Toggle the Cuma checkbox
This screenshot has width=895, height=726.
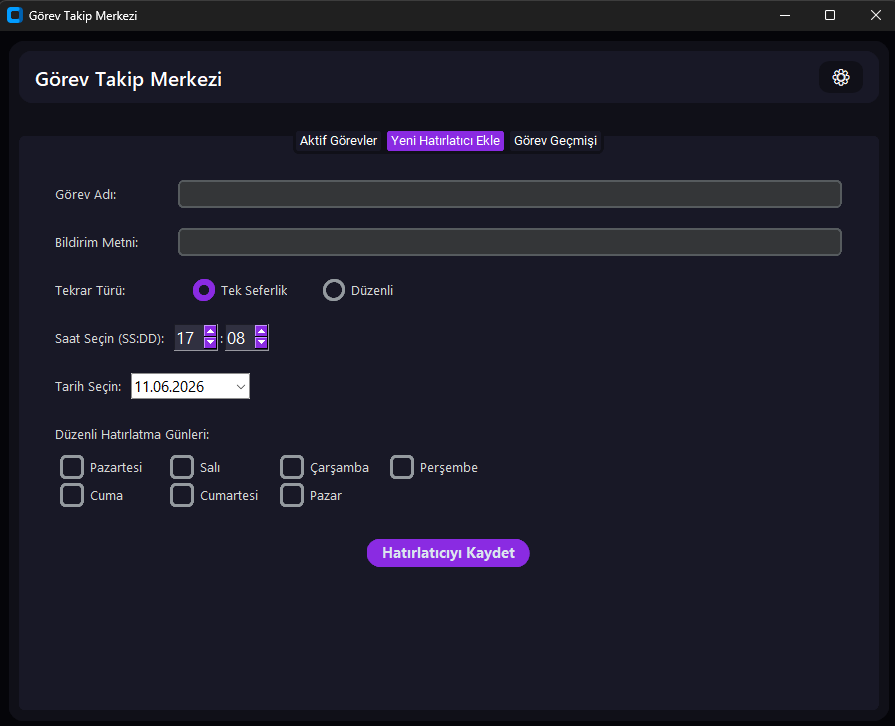pyautogui.click(x=72, y=495)
